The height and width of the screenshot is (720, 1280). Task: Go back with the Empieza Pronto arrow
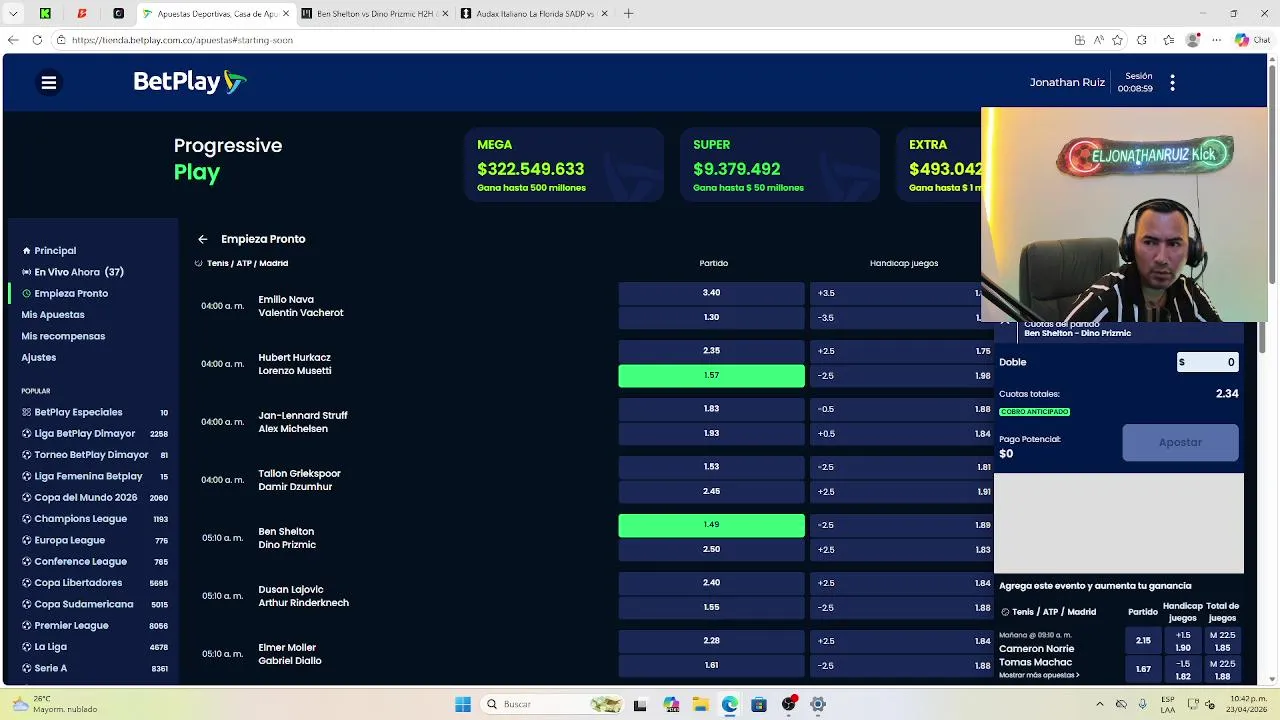(203, 239)
